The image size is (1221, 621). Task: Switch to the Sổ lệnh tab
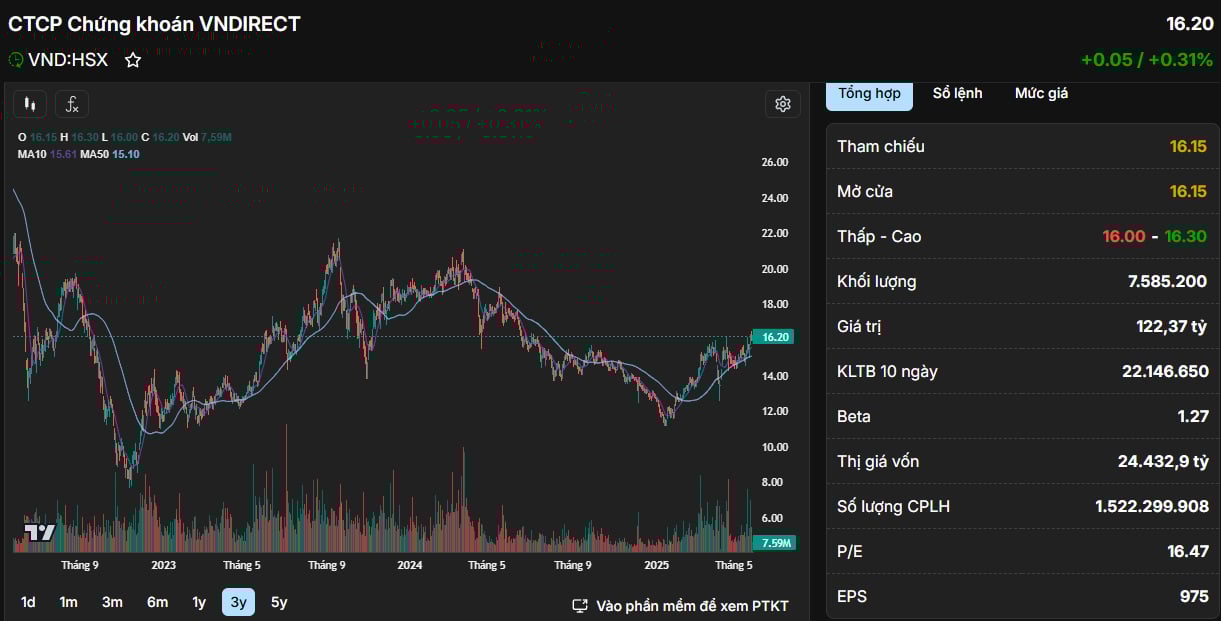(x=958, y=93)
